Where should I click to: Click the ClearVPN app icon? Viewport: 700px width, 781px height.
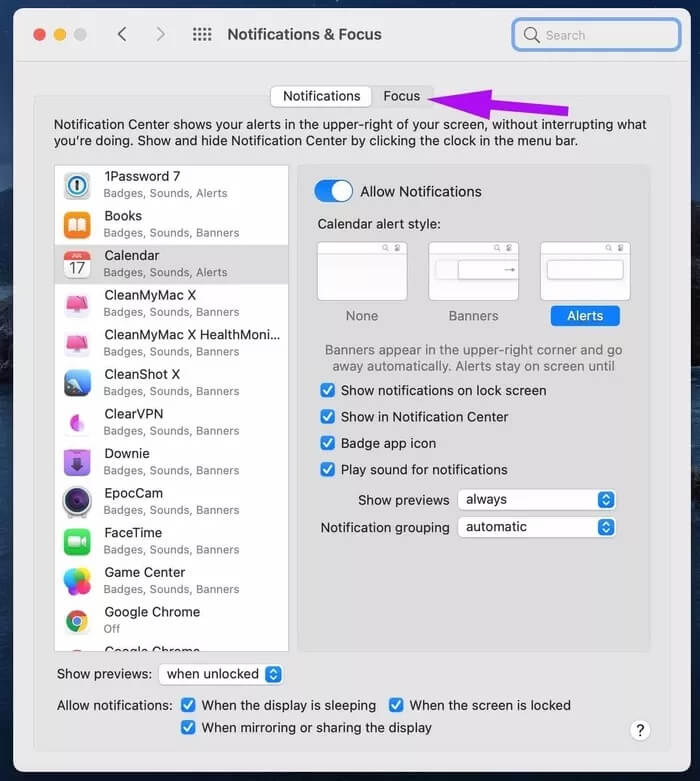click(77, 423)
